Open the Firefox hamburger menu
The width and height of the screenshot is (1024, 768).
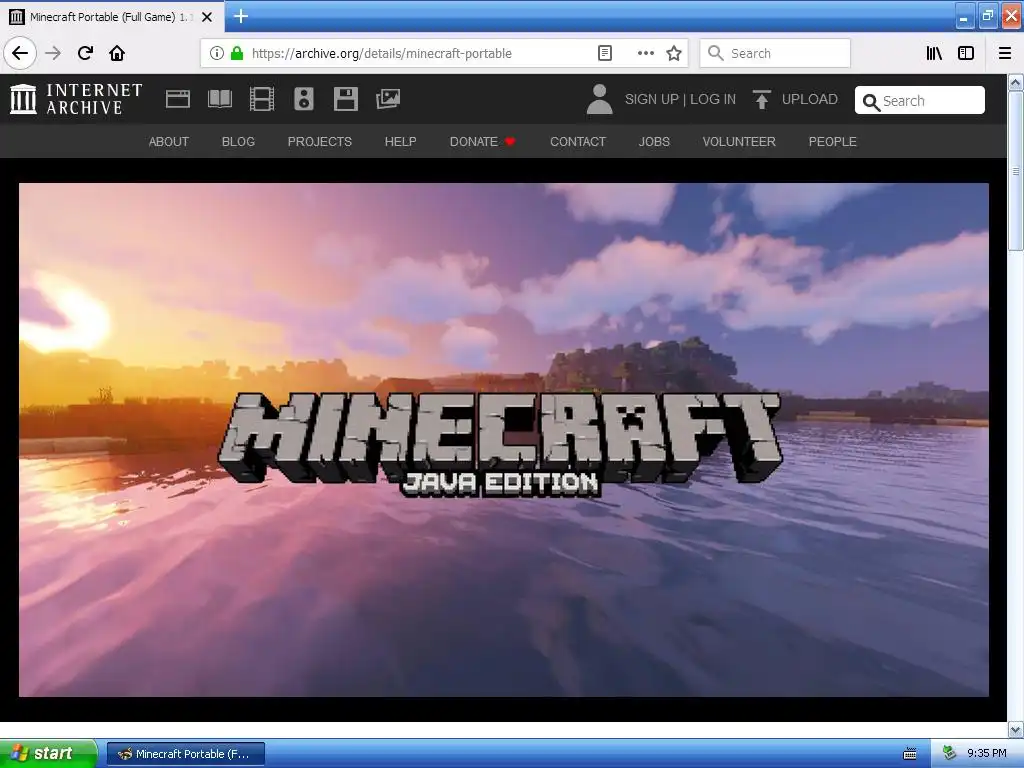(x=1005, y=53)
